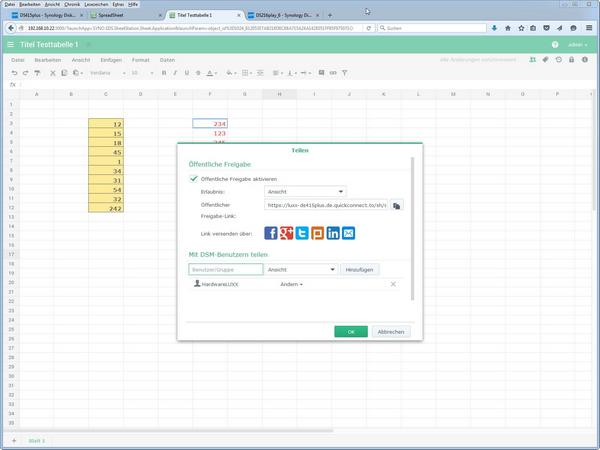Open the Daten menu
This screenshot has width=600, height=450.
(x=167, y=60)
